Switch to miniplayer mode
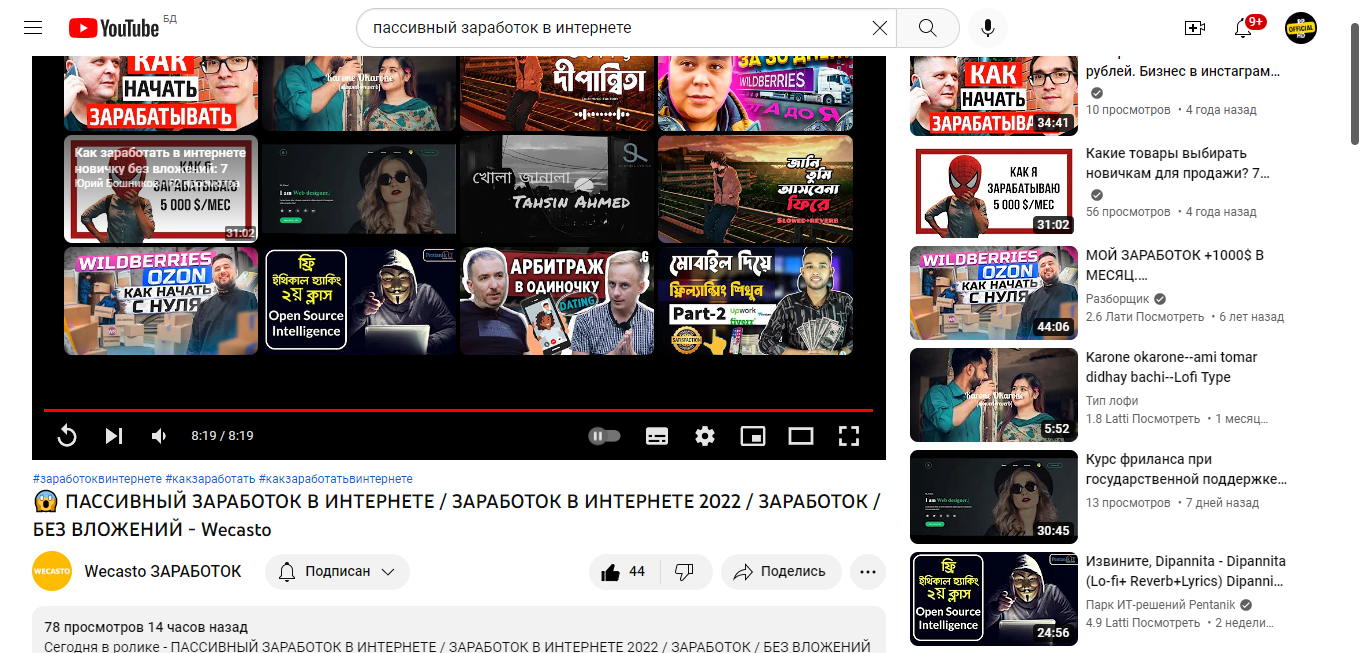This screenshot has width=1363, height=653. [x=753, y=436]
